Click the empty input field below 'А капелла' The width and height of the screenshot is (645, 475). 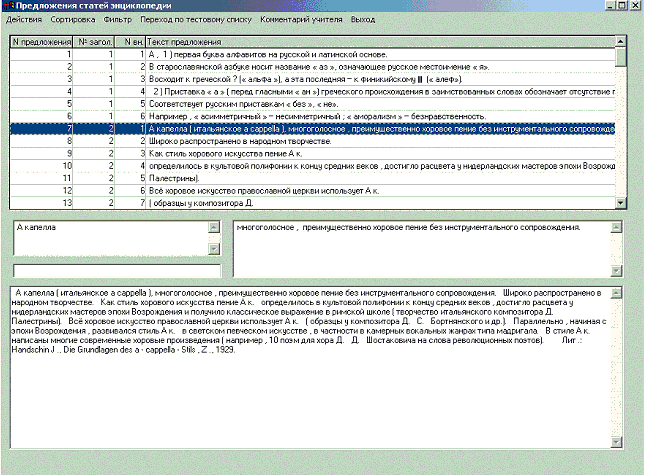click(x=115, y=270)
